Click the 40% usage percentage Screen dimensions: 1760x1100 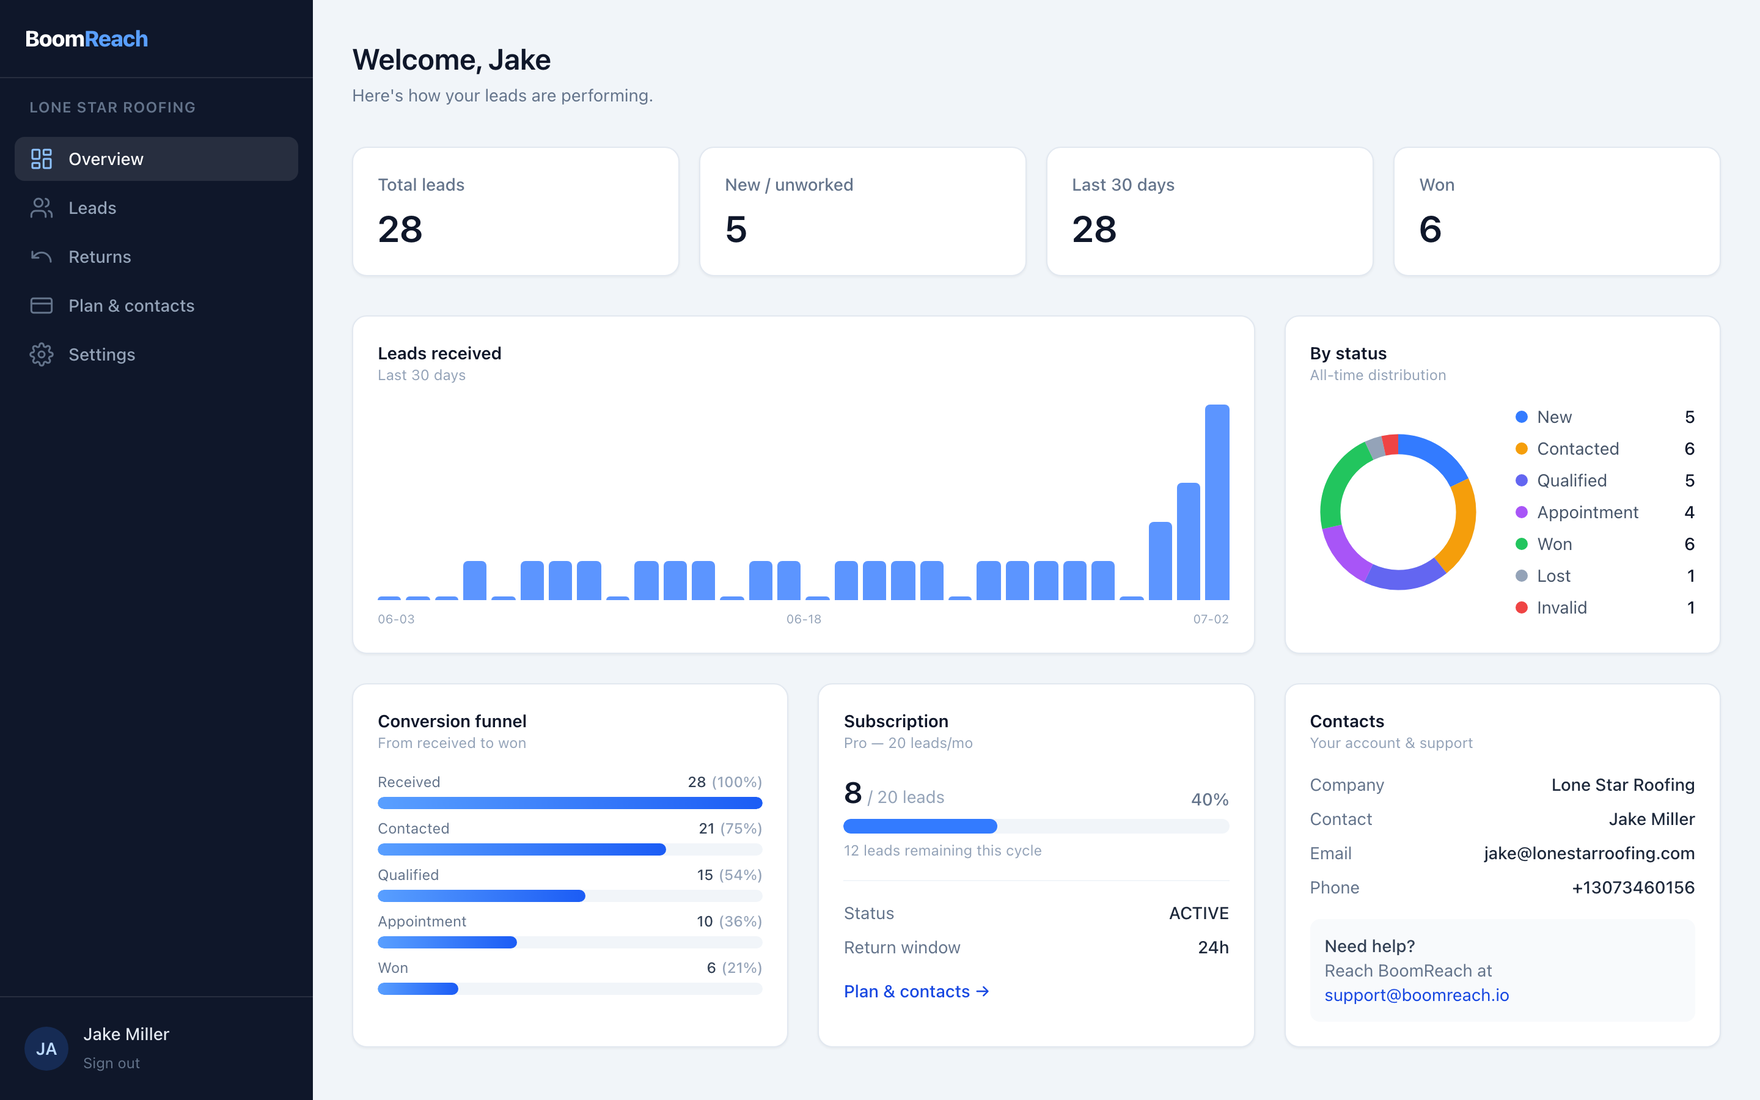pos(1210,800)
